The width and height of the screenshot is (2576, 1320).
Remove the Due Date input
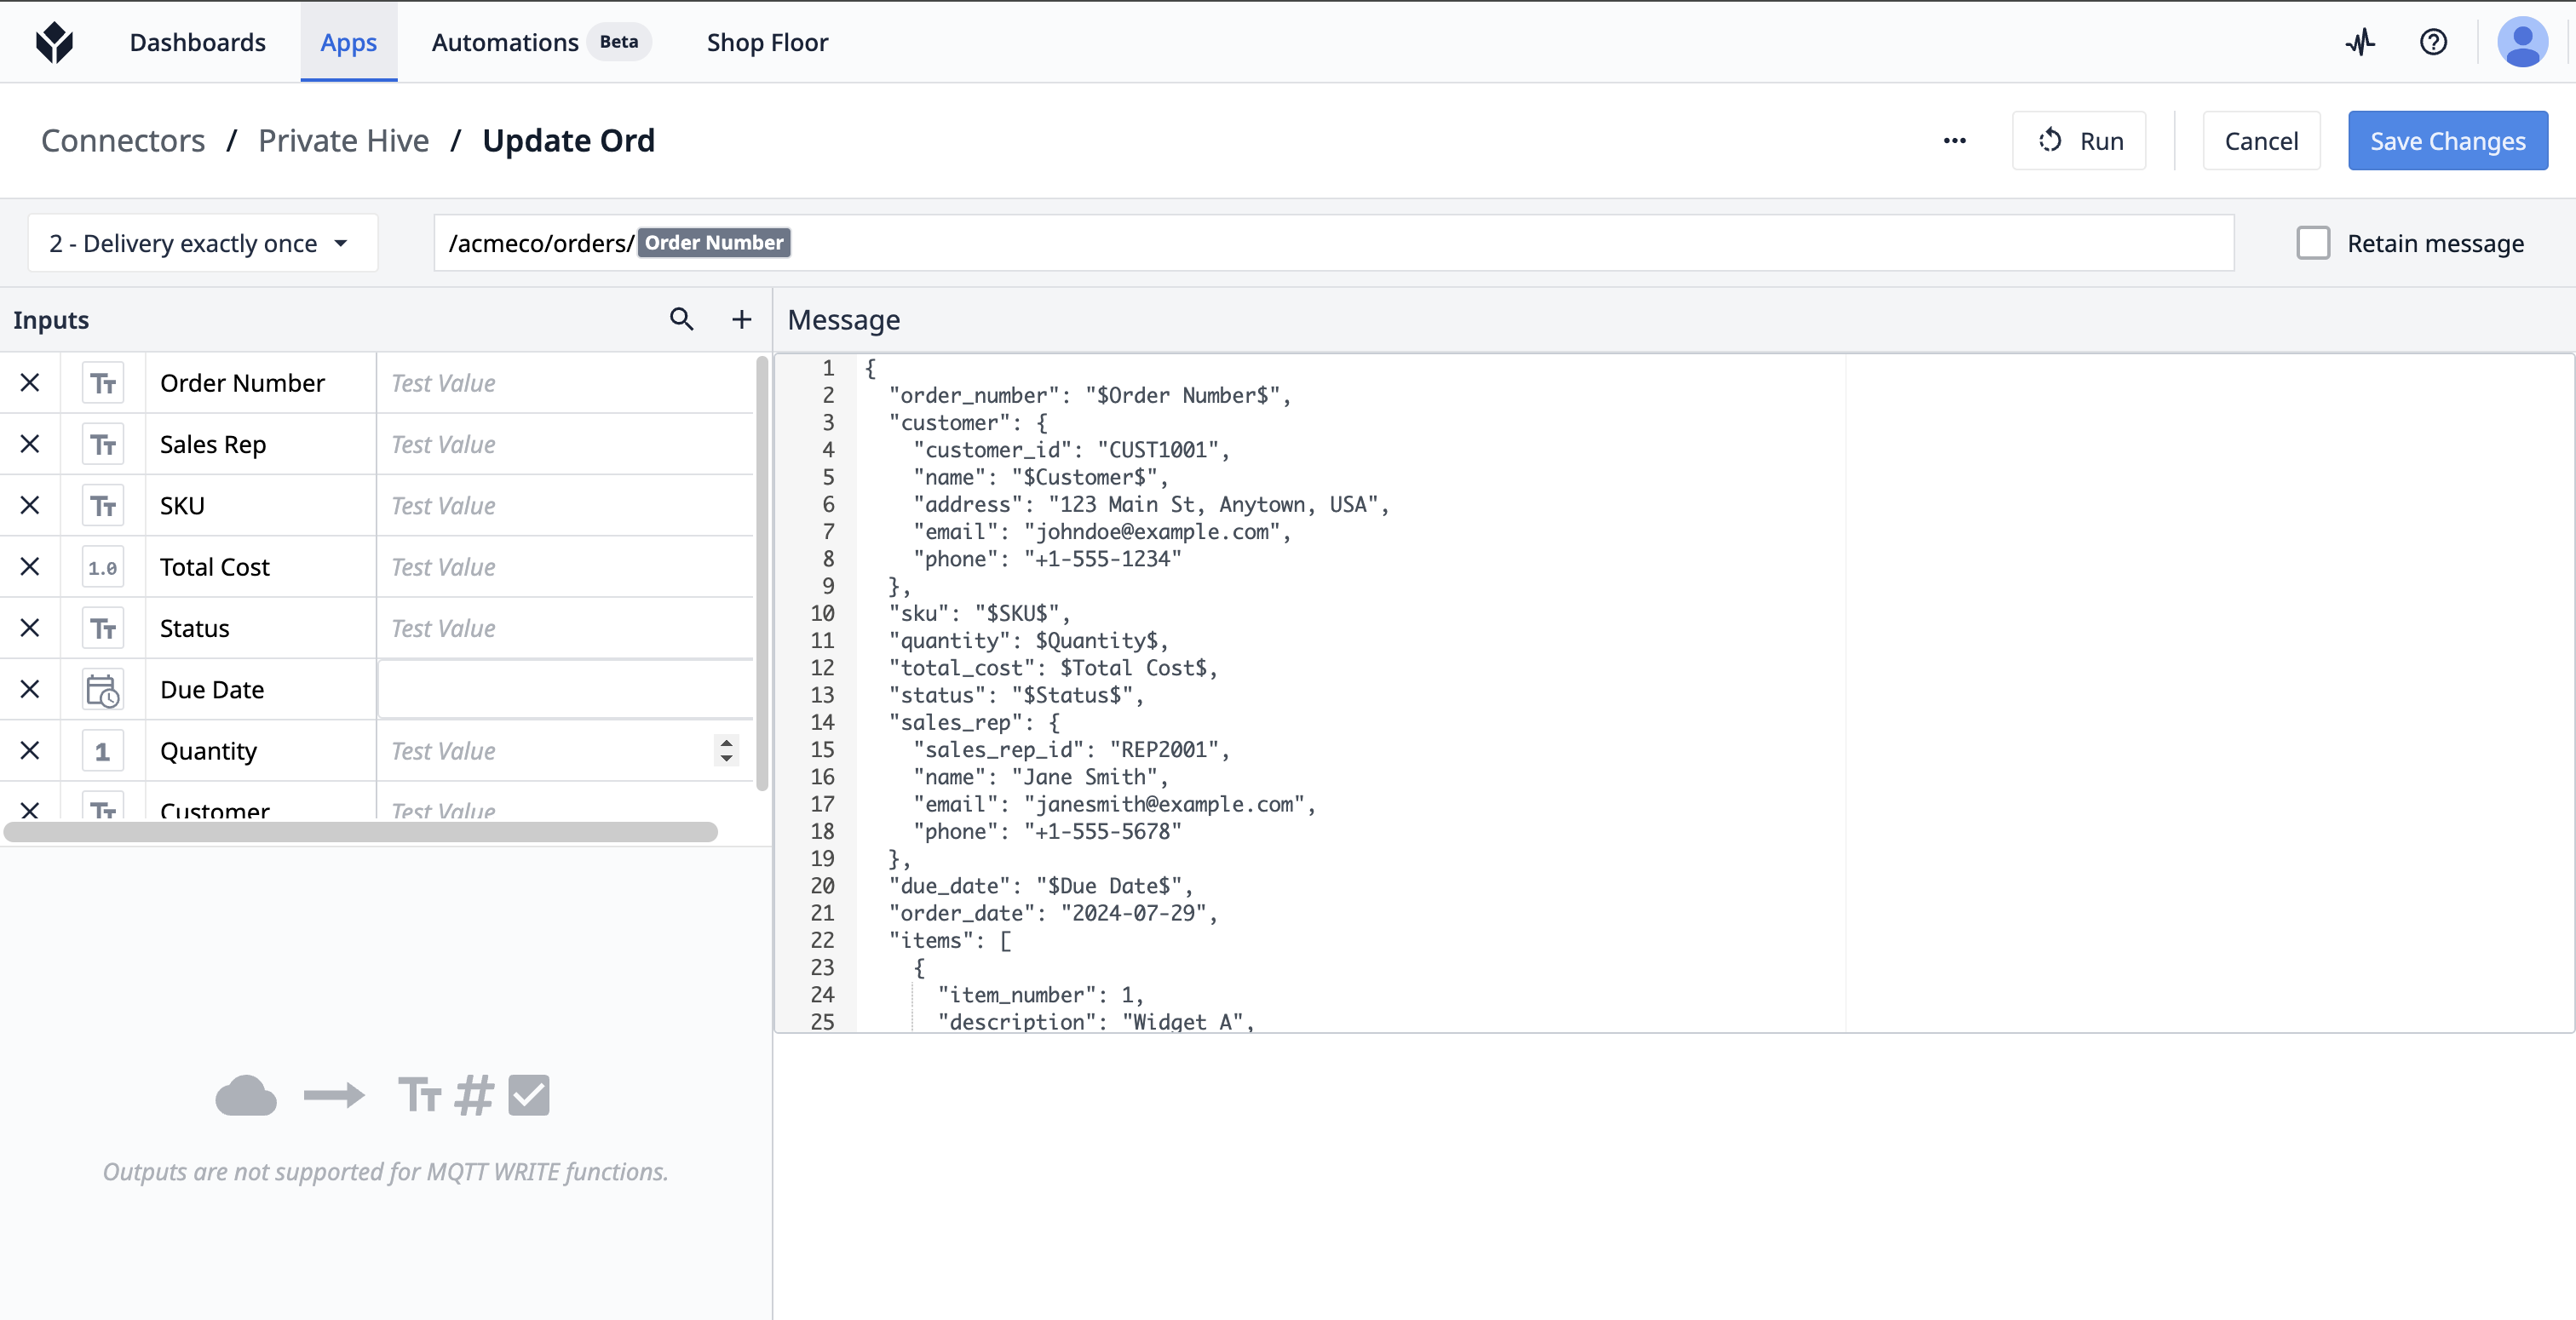[30, 689]
